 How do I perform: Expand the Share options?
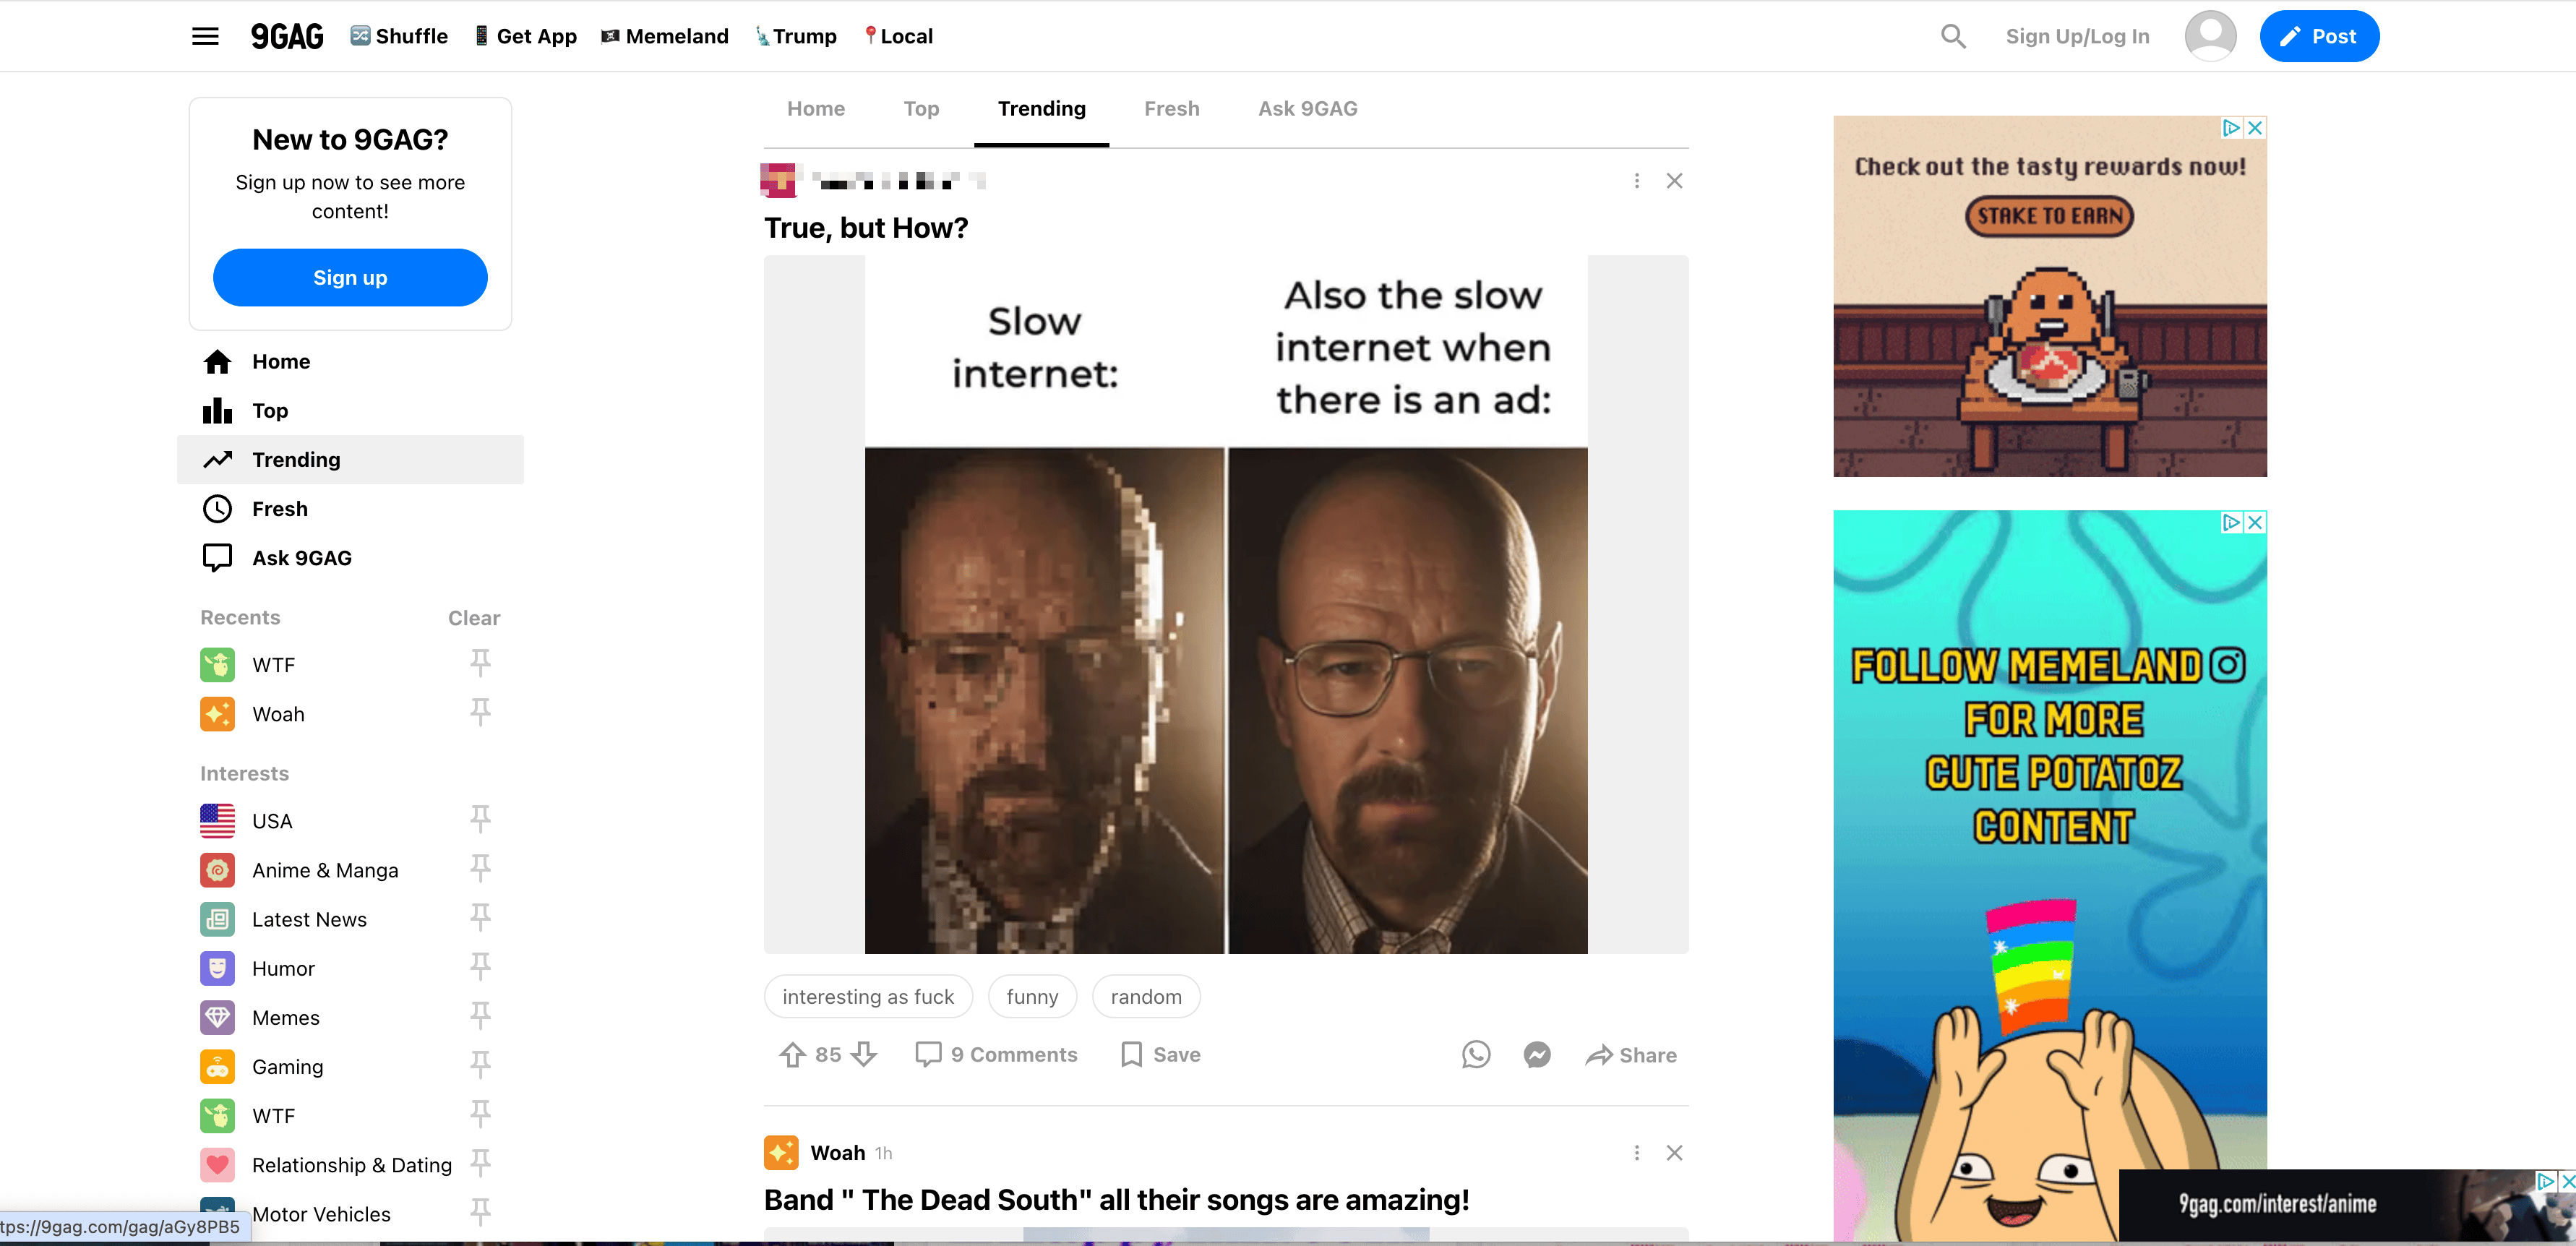coord(1631,1054)
